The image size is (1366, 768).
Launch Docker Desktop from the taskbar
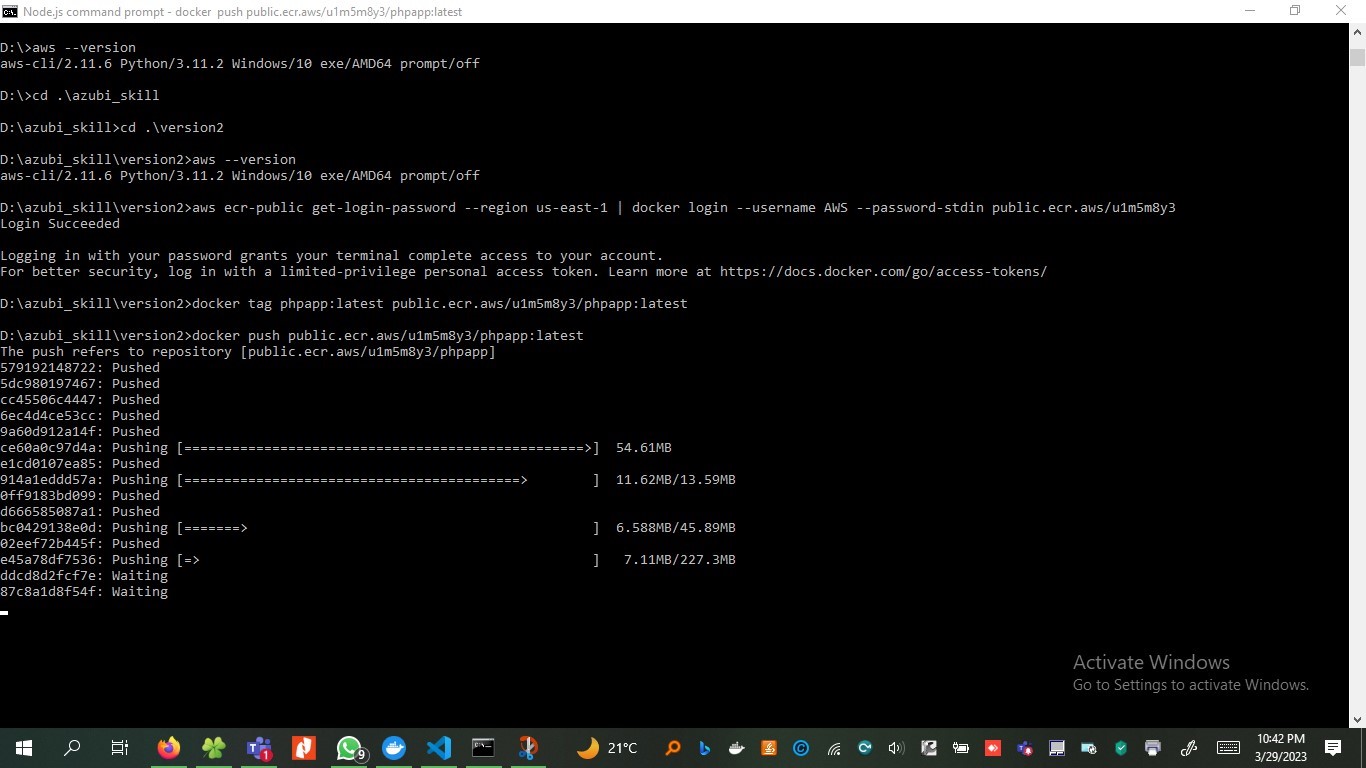pos(394,747)
